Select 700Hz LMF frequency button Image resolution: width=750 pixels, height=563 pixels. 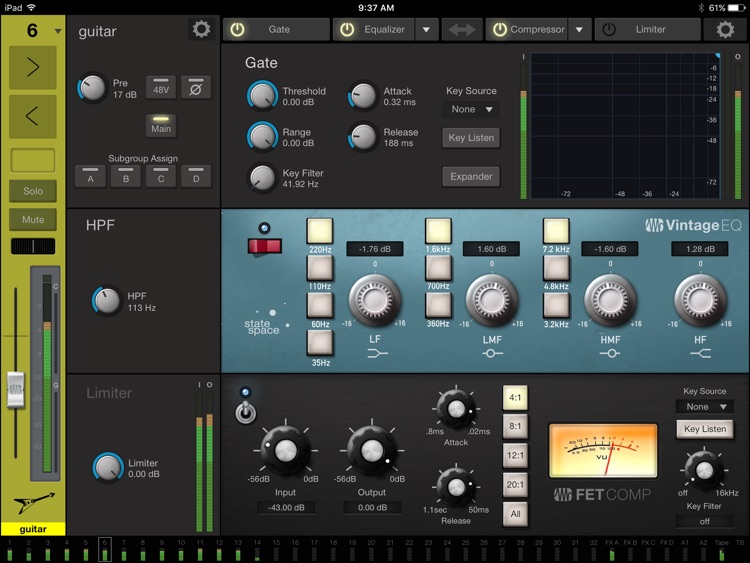pos(438,268)
